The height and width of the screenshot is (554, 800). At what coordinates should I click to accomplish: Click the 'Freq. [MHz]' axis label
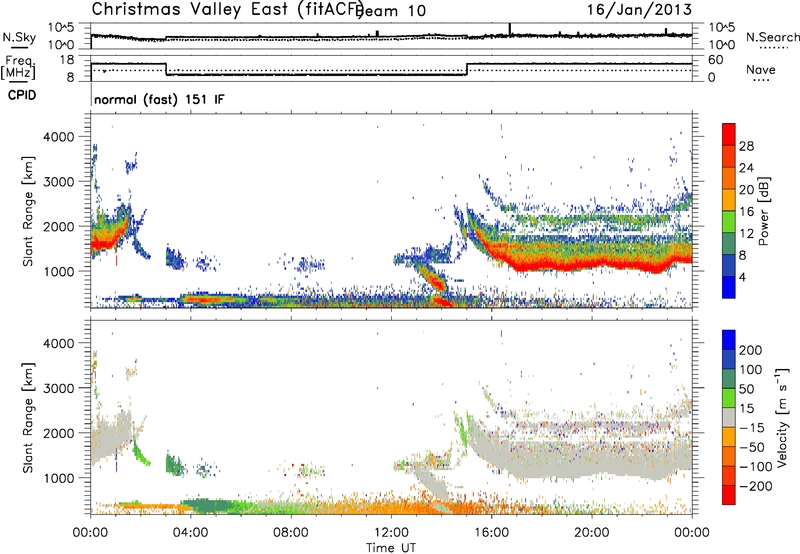(x=18, y=67)
